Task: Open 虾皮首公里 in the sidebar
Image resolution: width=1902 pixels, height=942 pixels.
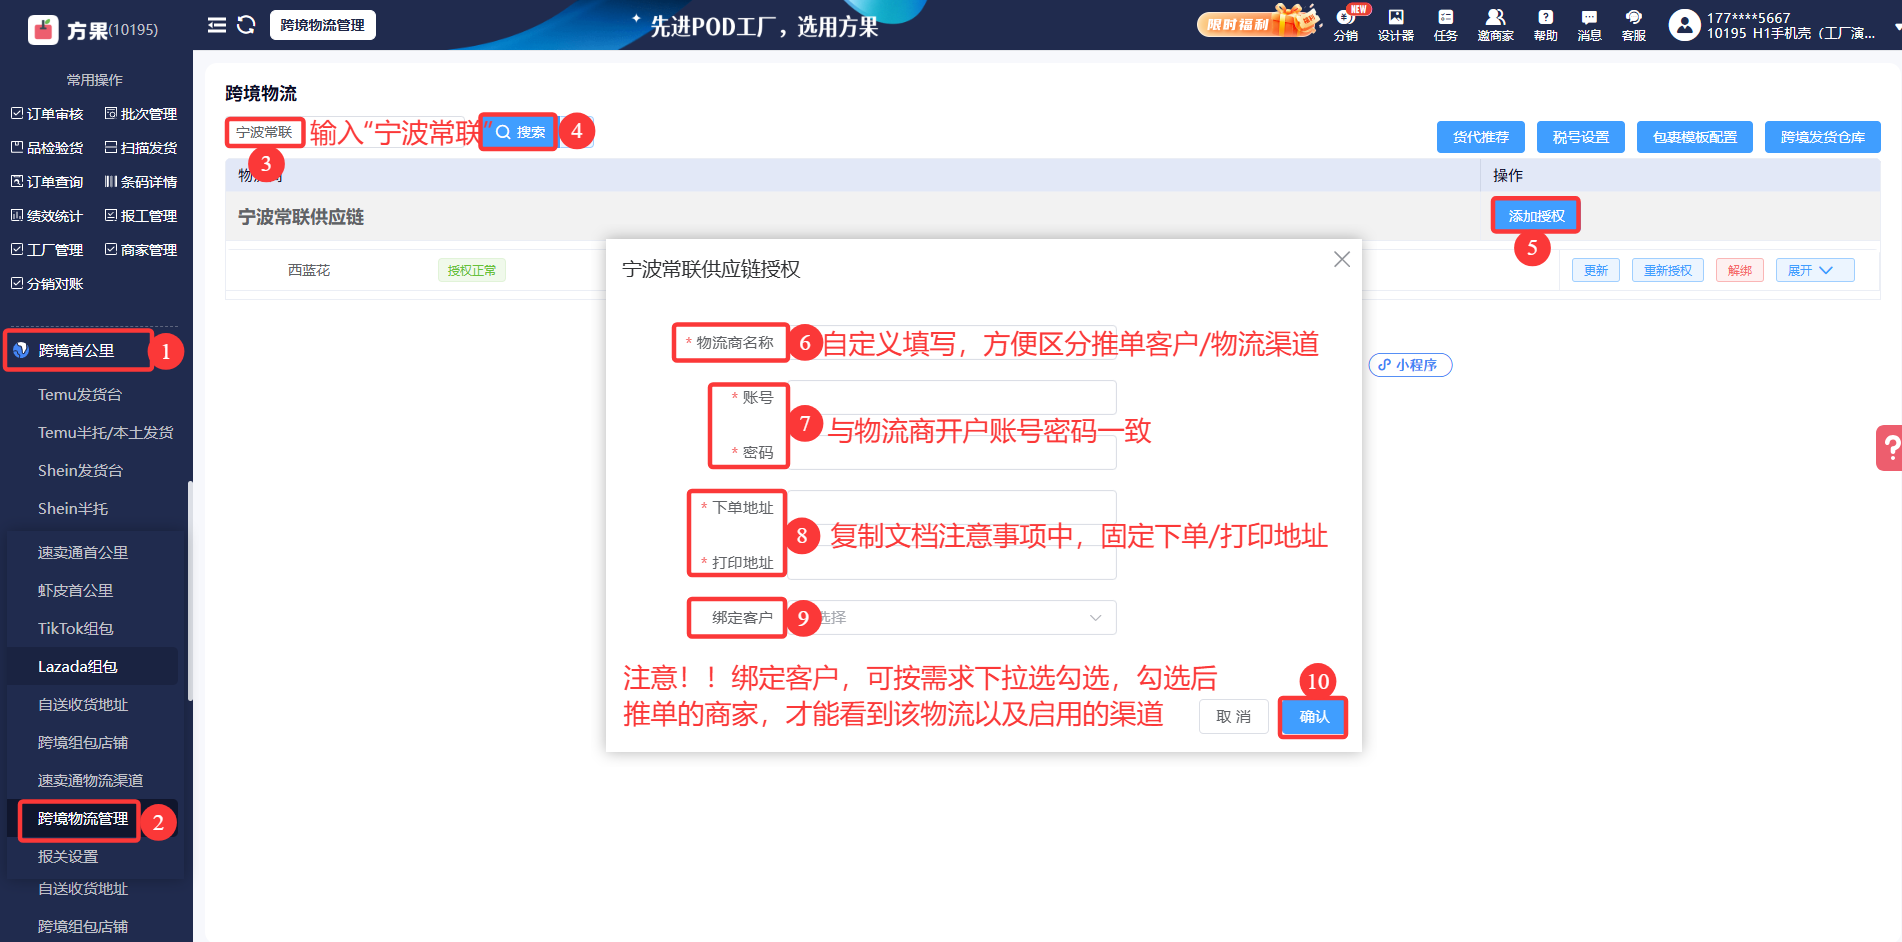Action: [76, 591]
